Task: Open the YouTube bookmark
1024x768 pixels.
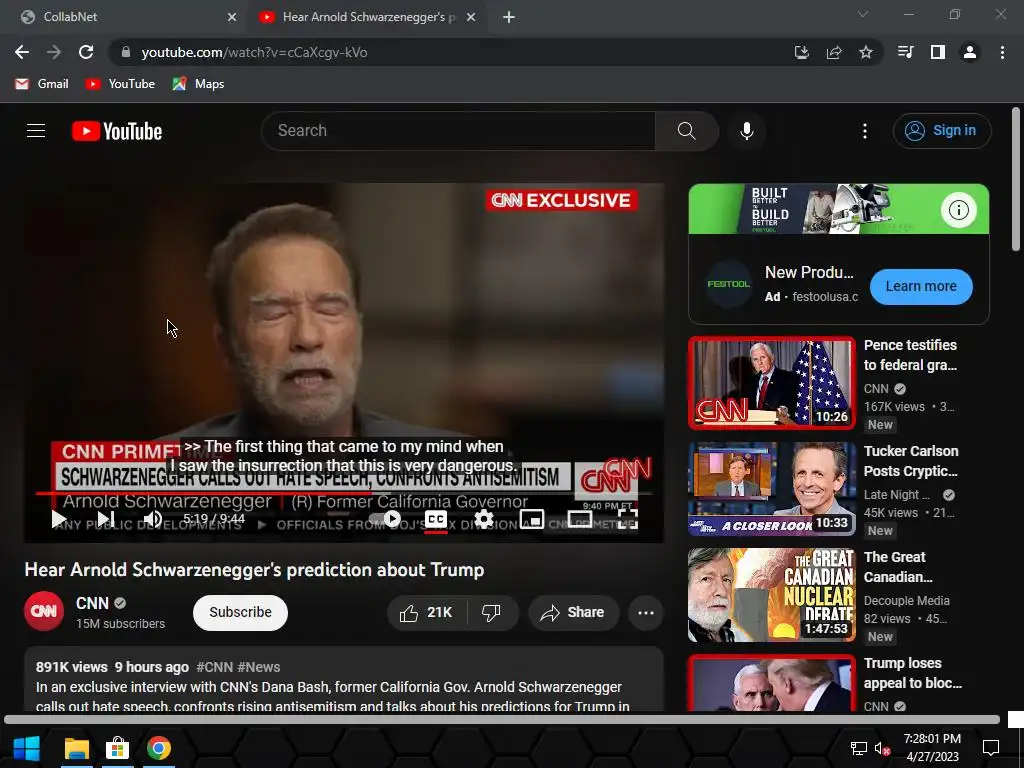Action: pyautogui.click(x=120, y=84)
